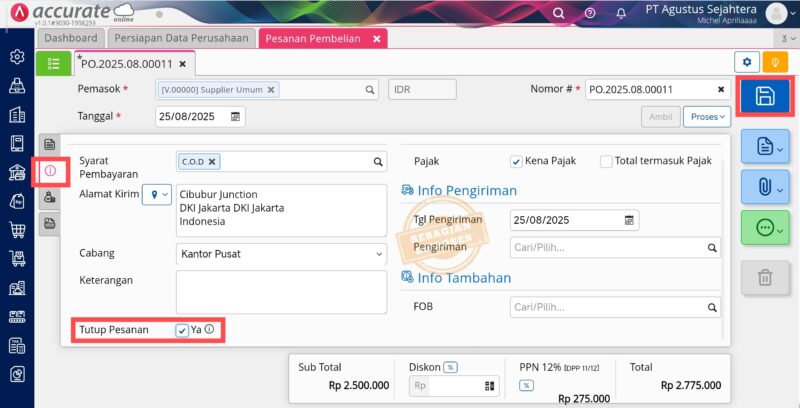Click the grey trash delete button
The image size is (800, 408).
click(x=765, y=277)
